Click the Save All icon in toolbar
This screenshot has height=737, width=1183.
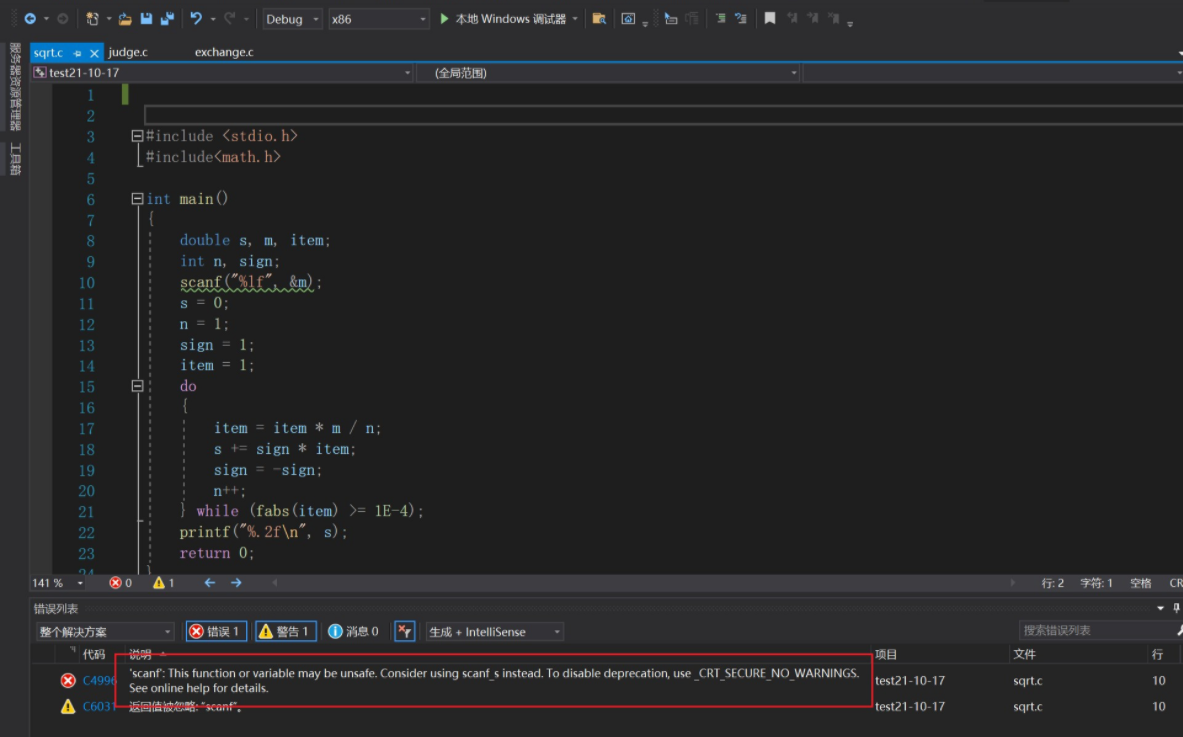click(x=166, y=19)
